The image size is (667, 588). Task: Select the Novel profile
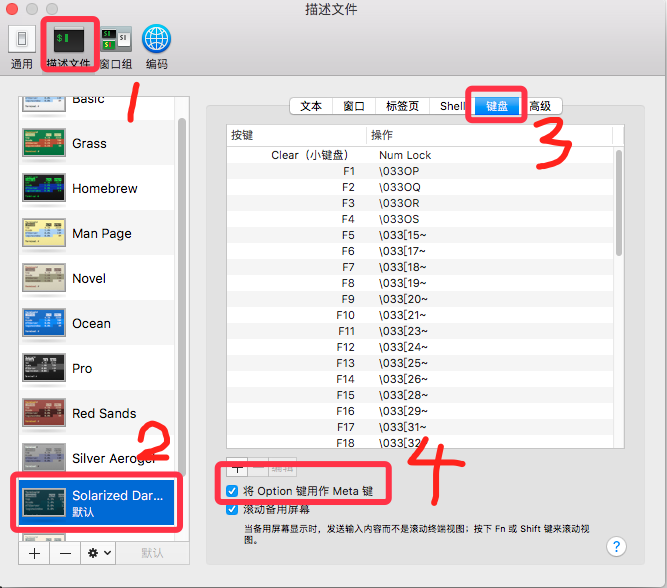97,278
